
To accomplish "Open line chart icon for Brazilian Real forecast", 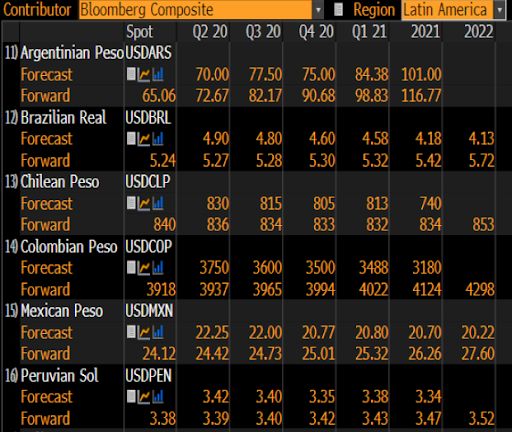I will [144, 139].
